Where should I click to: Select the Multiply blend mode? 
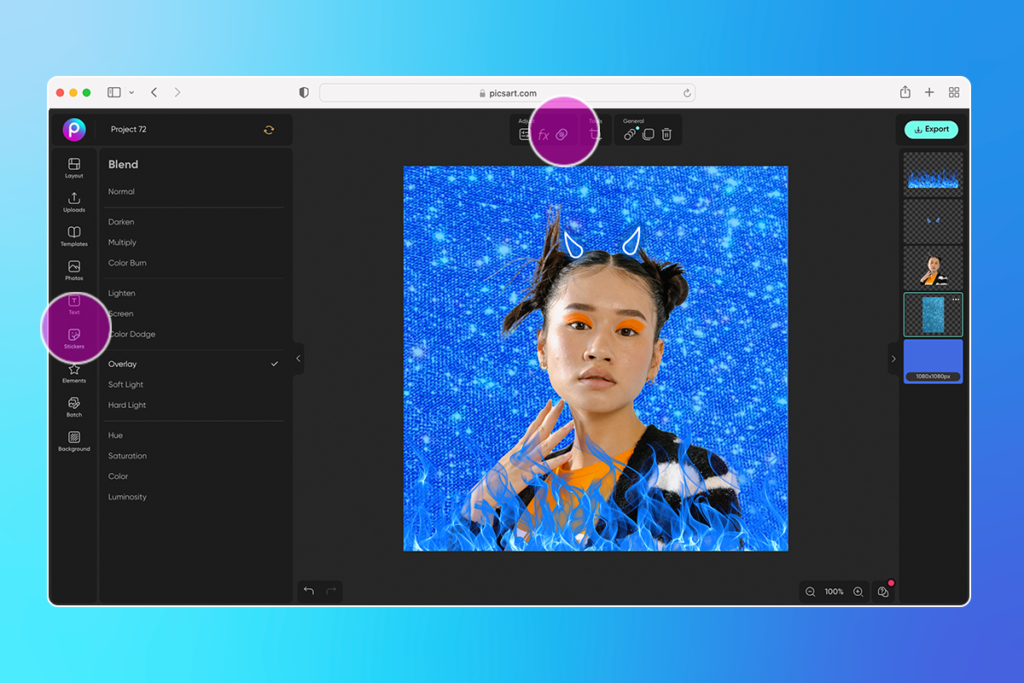click(124, 242)
